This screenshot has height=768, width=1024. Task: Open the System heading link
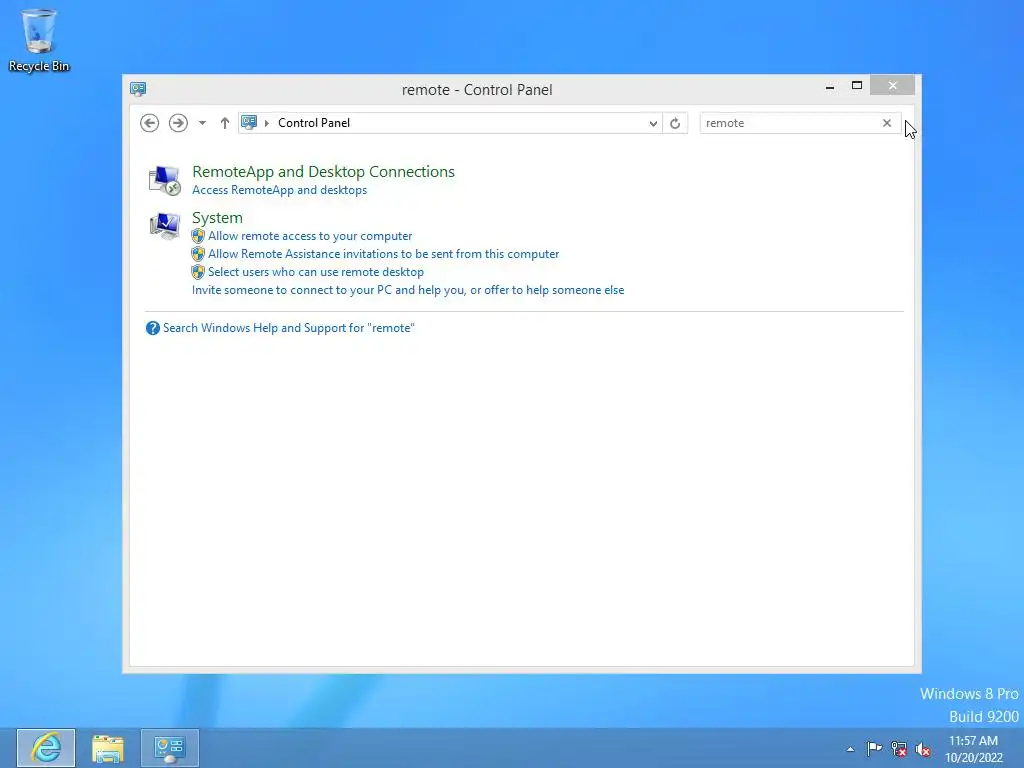[x=217, y=217]
